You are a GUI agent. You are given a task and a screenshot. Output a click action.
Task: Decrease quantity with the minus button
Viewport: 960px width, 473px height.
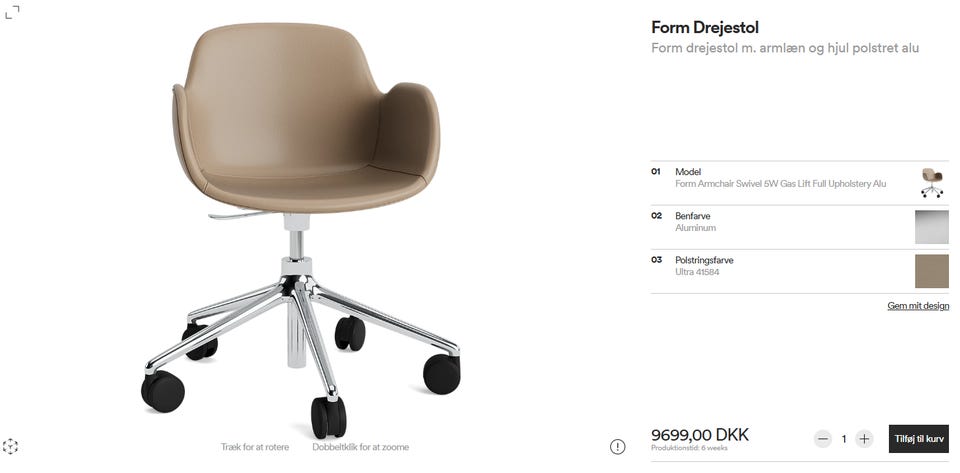tap(823, 439)
